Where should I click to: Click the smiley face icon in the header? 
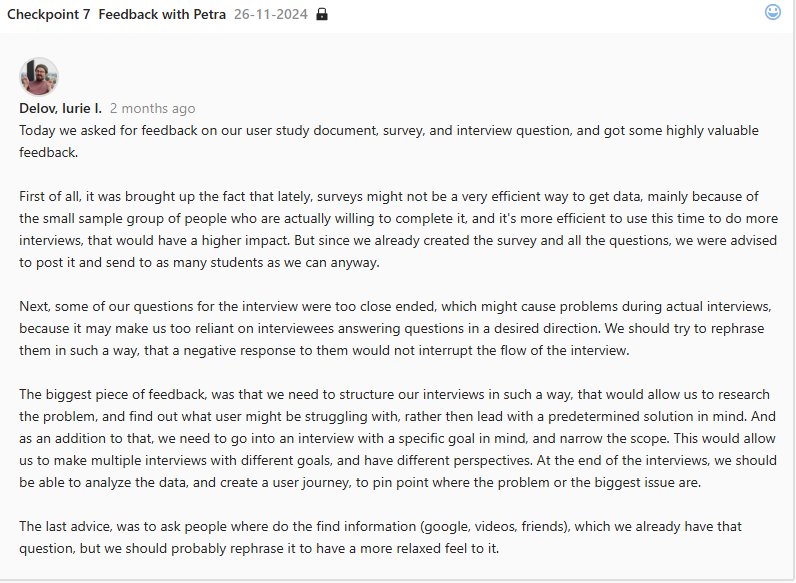(x=773, y=12)
